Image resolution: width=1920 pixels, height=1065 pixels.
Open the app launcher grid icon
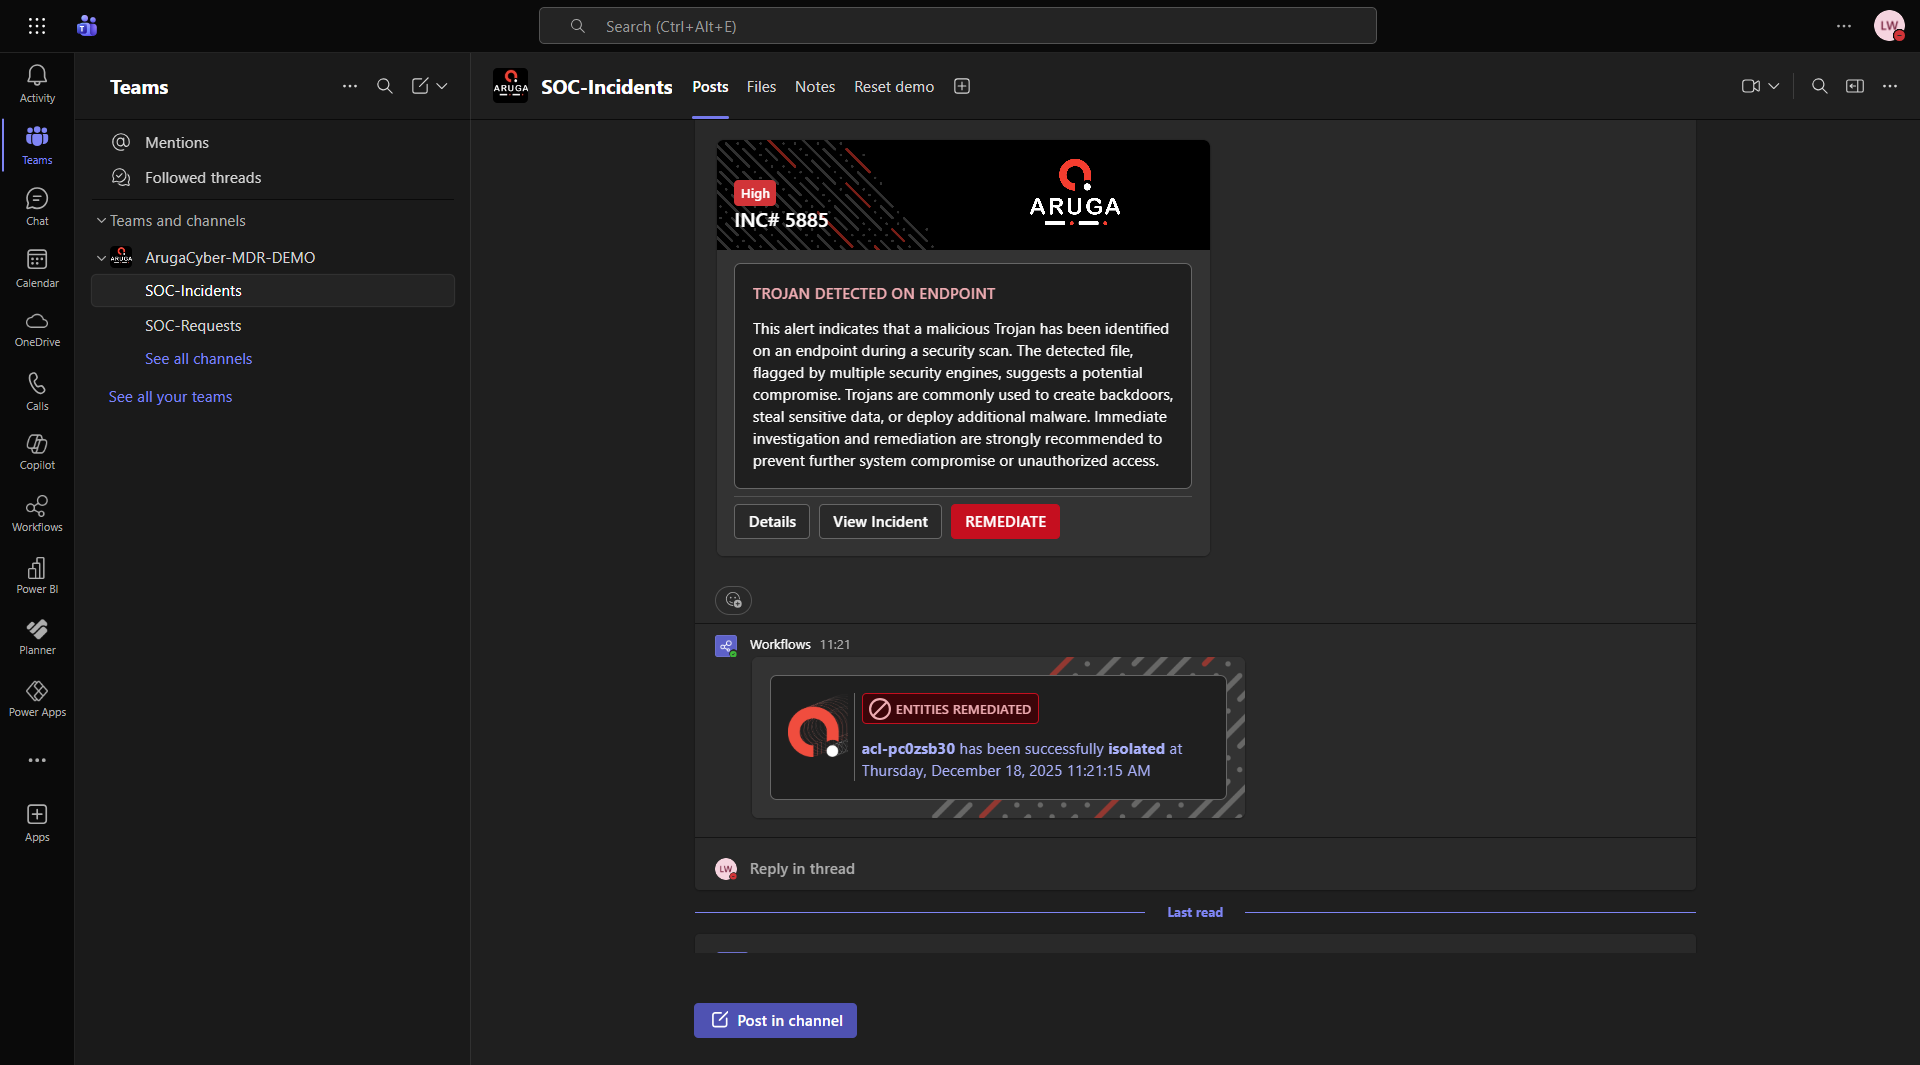tap(37, 26)
